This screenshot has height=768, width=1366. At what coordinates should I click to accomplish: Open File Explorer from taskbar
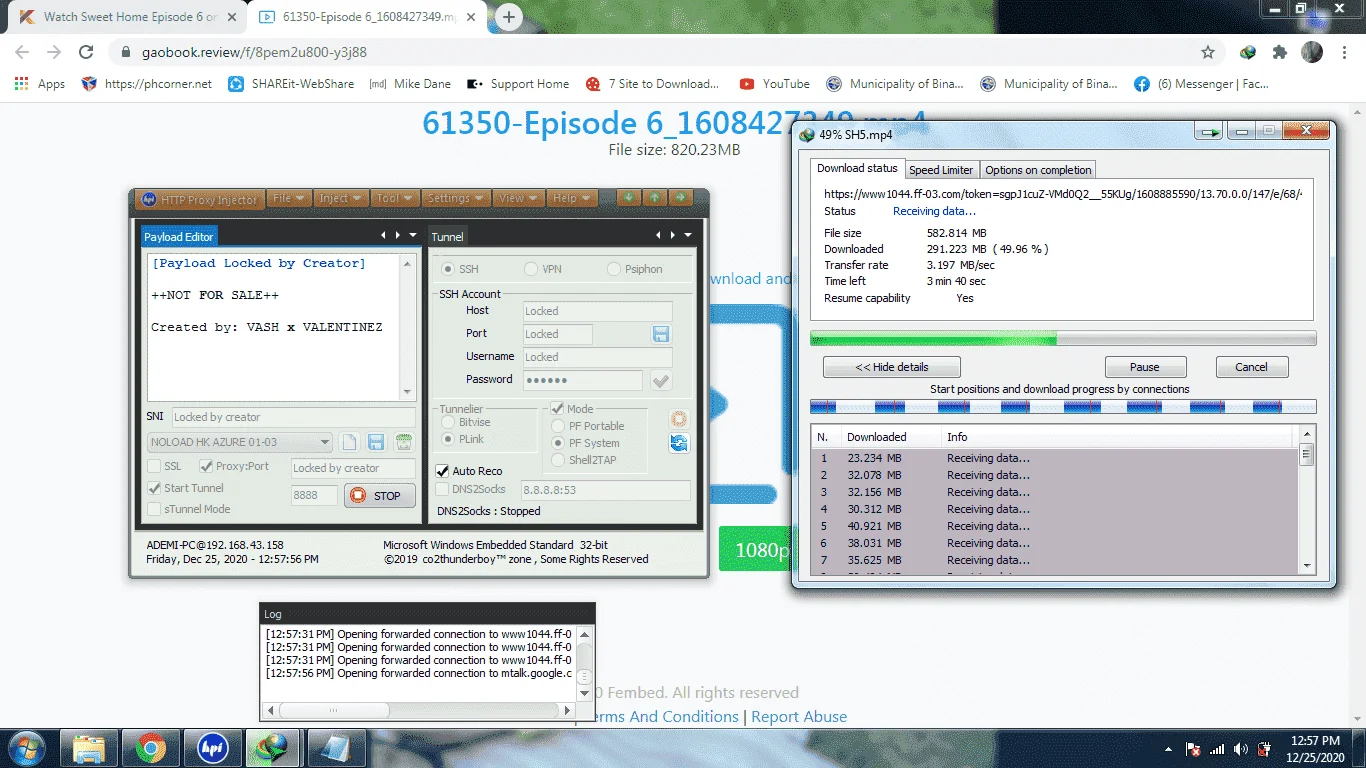click(90, 748)
